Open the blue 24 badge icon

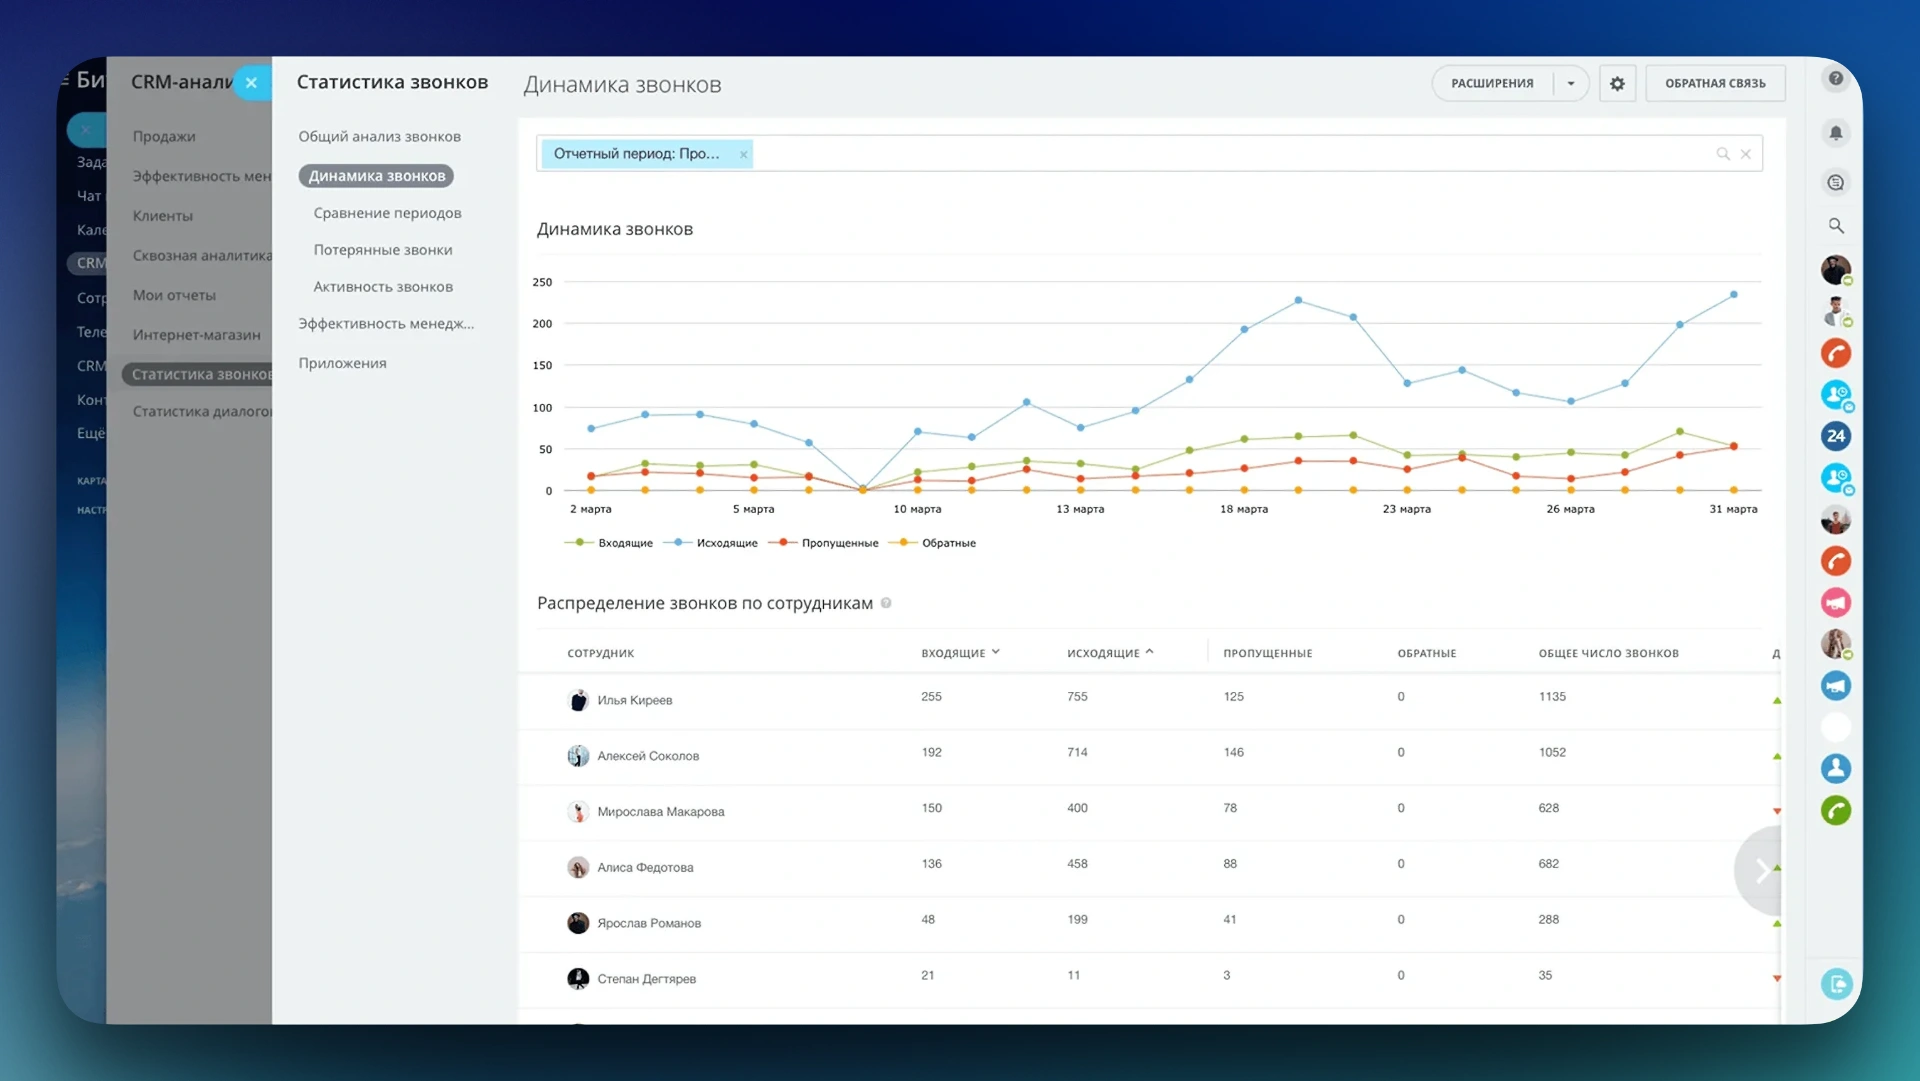click(x=1835, y=436)
